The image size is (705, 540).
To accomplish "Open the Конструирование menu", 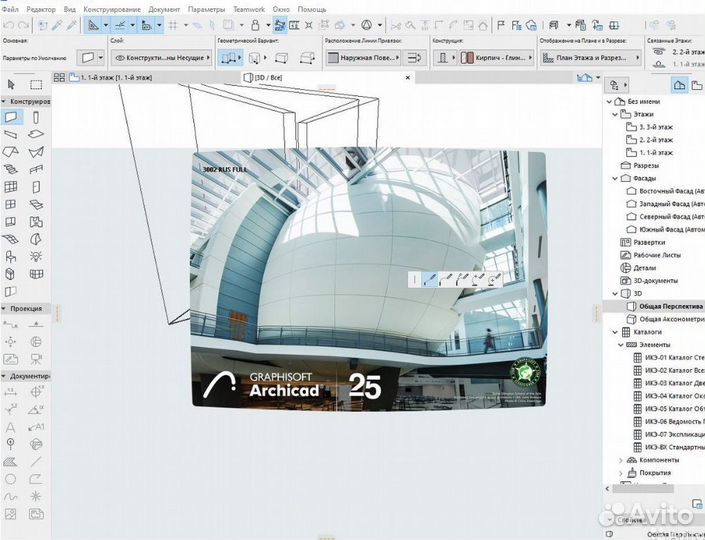I will coord(112,9).
